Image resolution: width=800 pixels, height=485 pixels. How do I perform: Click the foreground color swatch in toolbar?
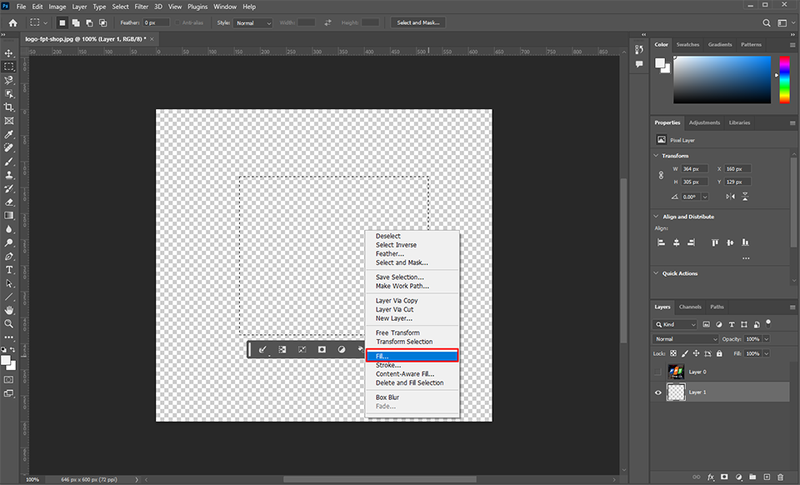(x=6, y=361)
